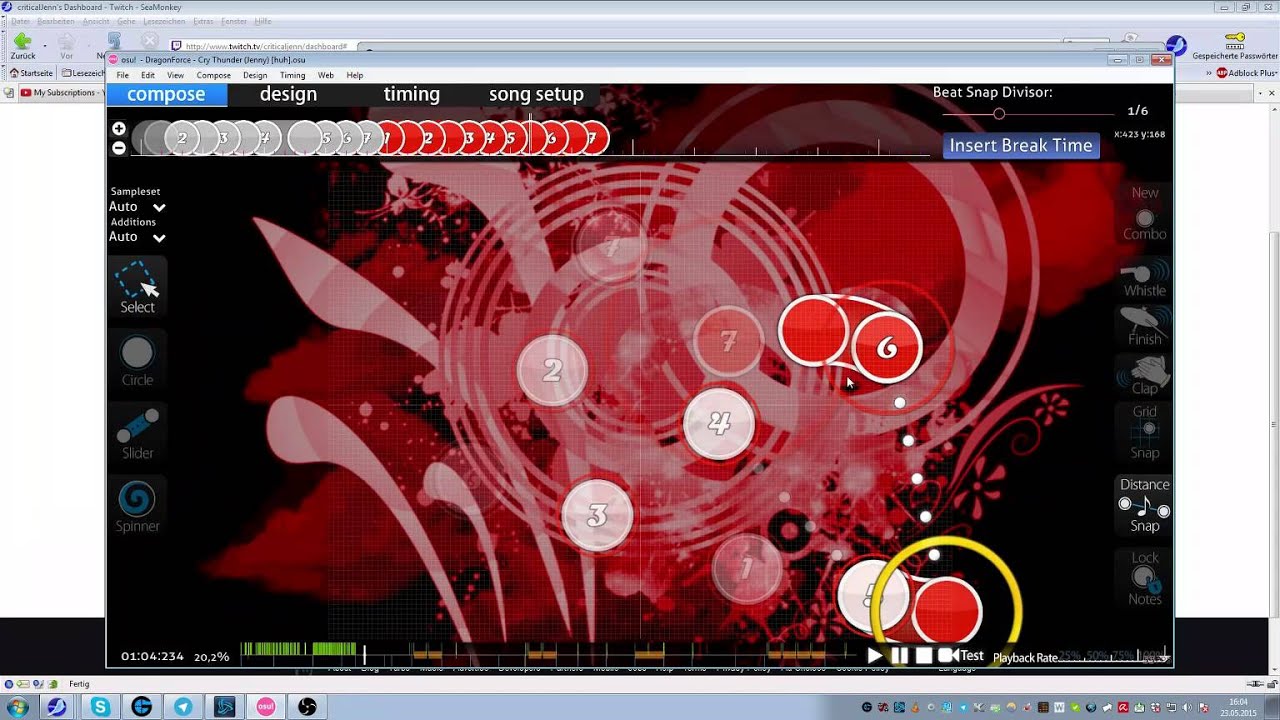
Task: Open the song setup tab
Action: 536,94
